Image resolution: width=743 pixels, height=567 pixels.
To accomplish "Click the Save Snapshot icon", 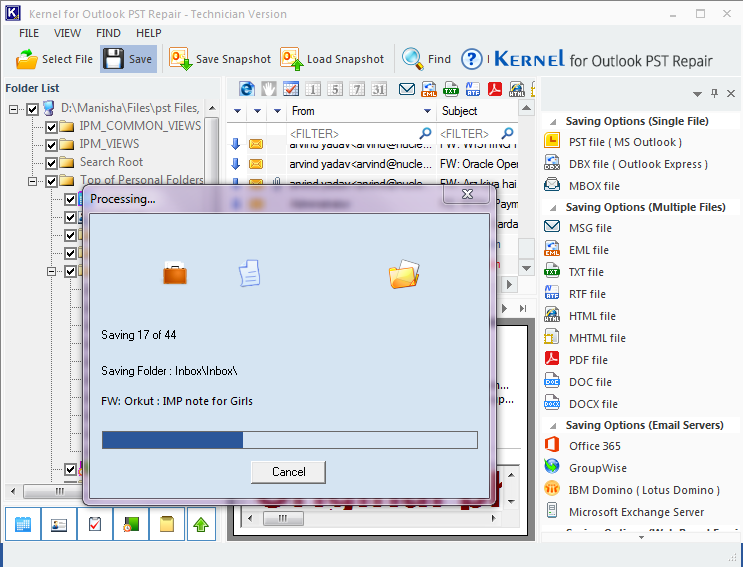I will 181,59.
